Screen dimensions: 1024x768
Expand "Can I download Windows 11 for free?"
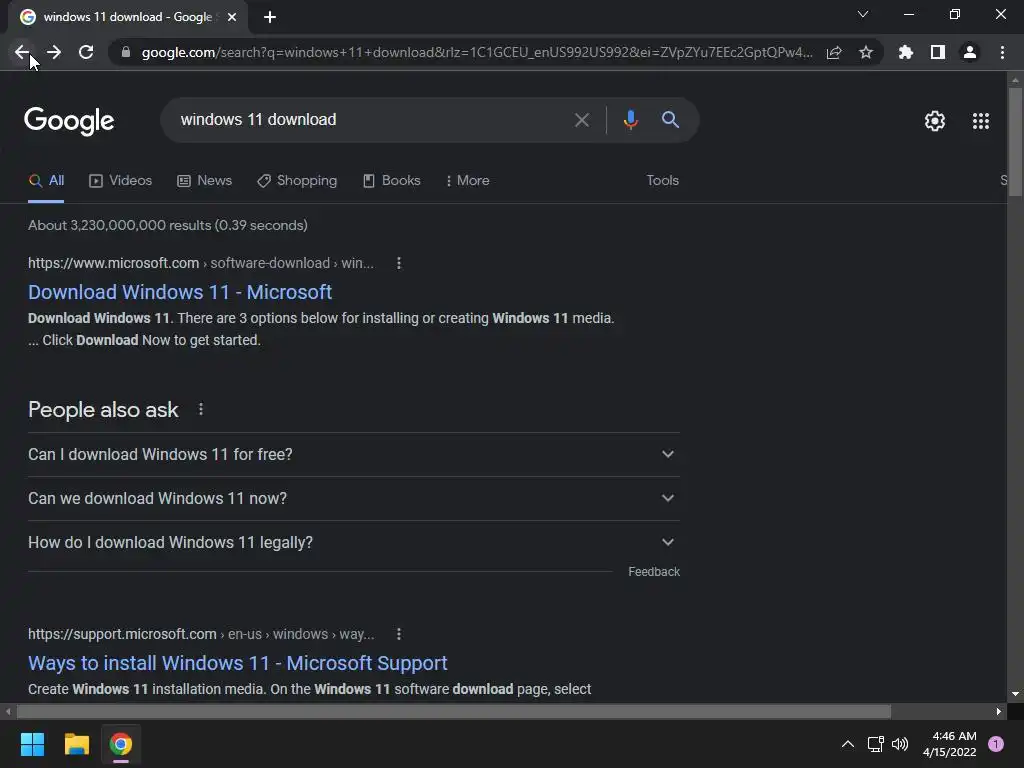(353, 455)
